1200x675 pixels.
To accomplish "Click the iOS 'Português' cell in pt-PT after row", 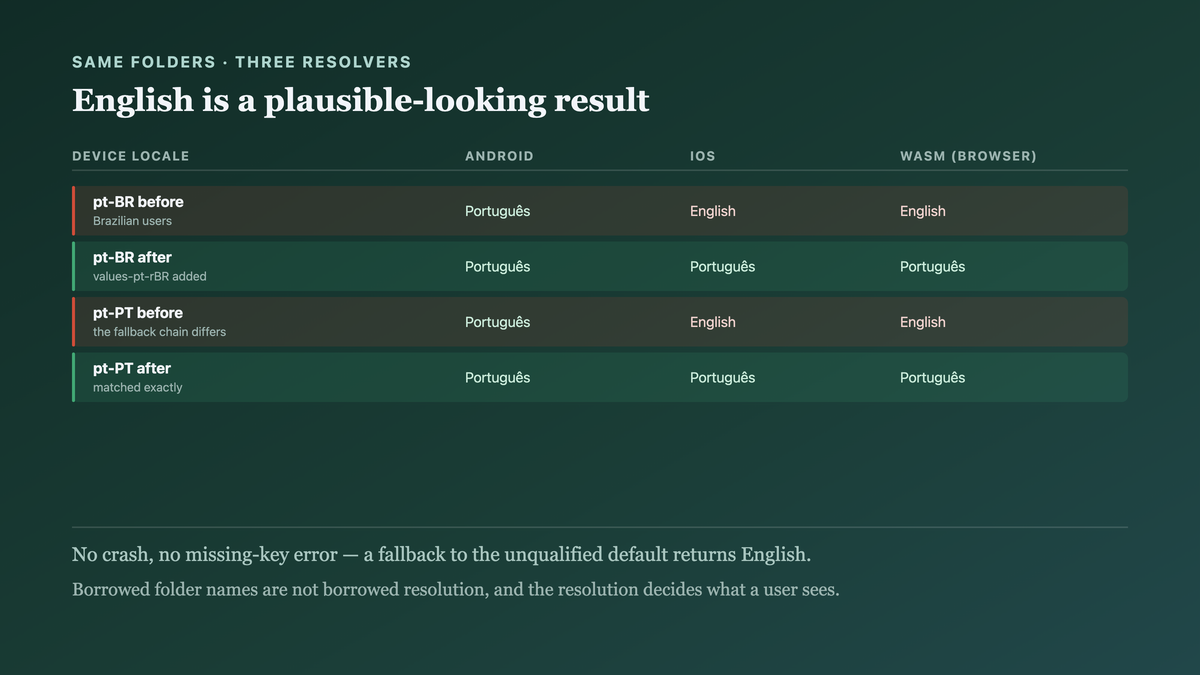I will click(723, 378).
